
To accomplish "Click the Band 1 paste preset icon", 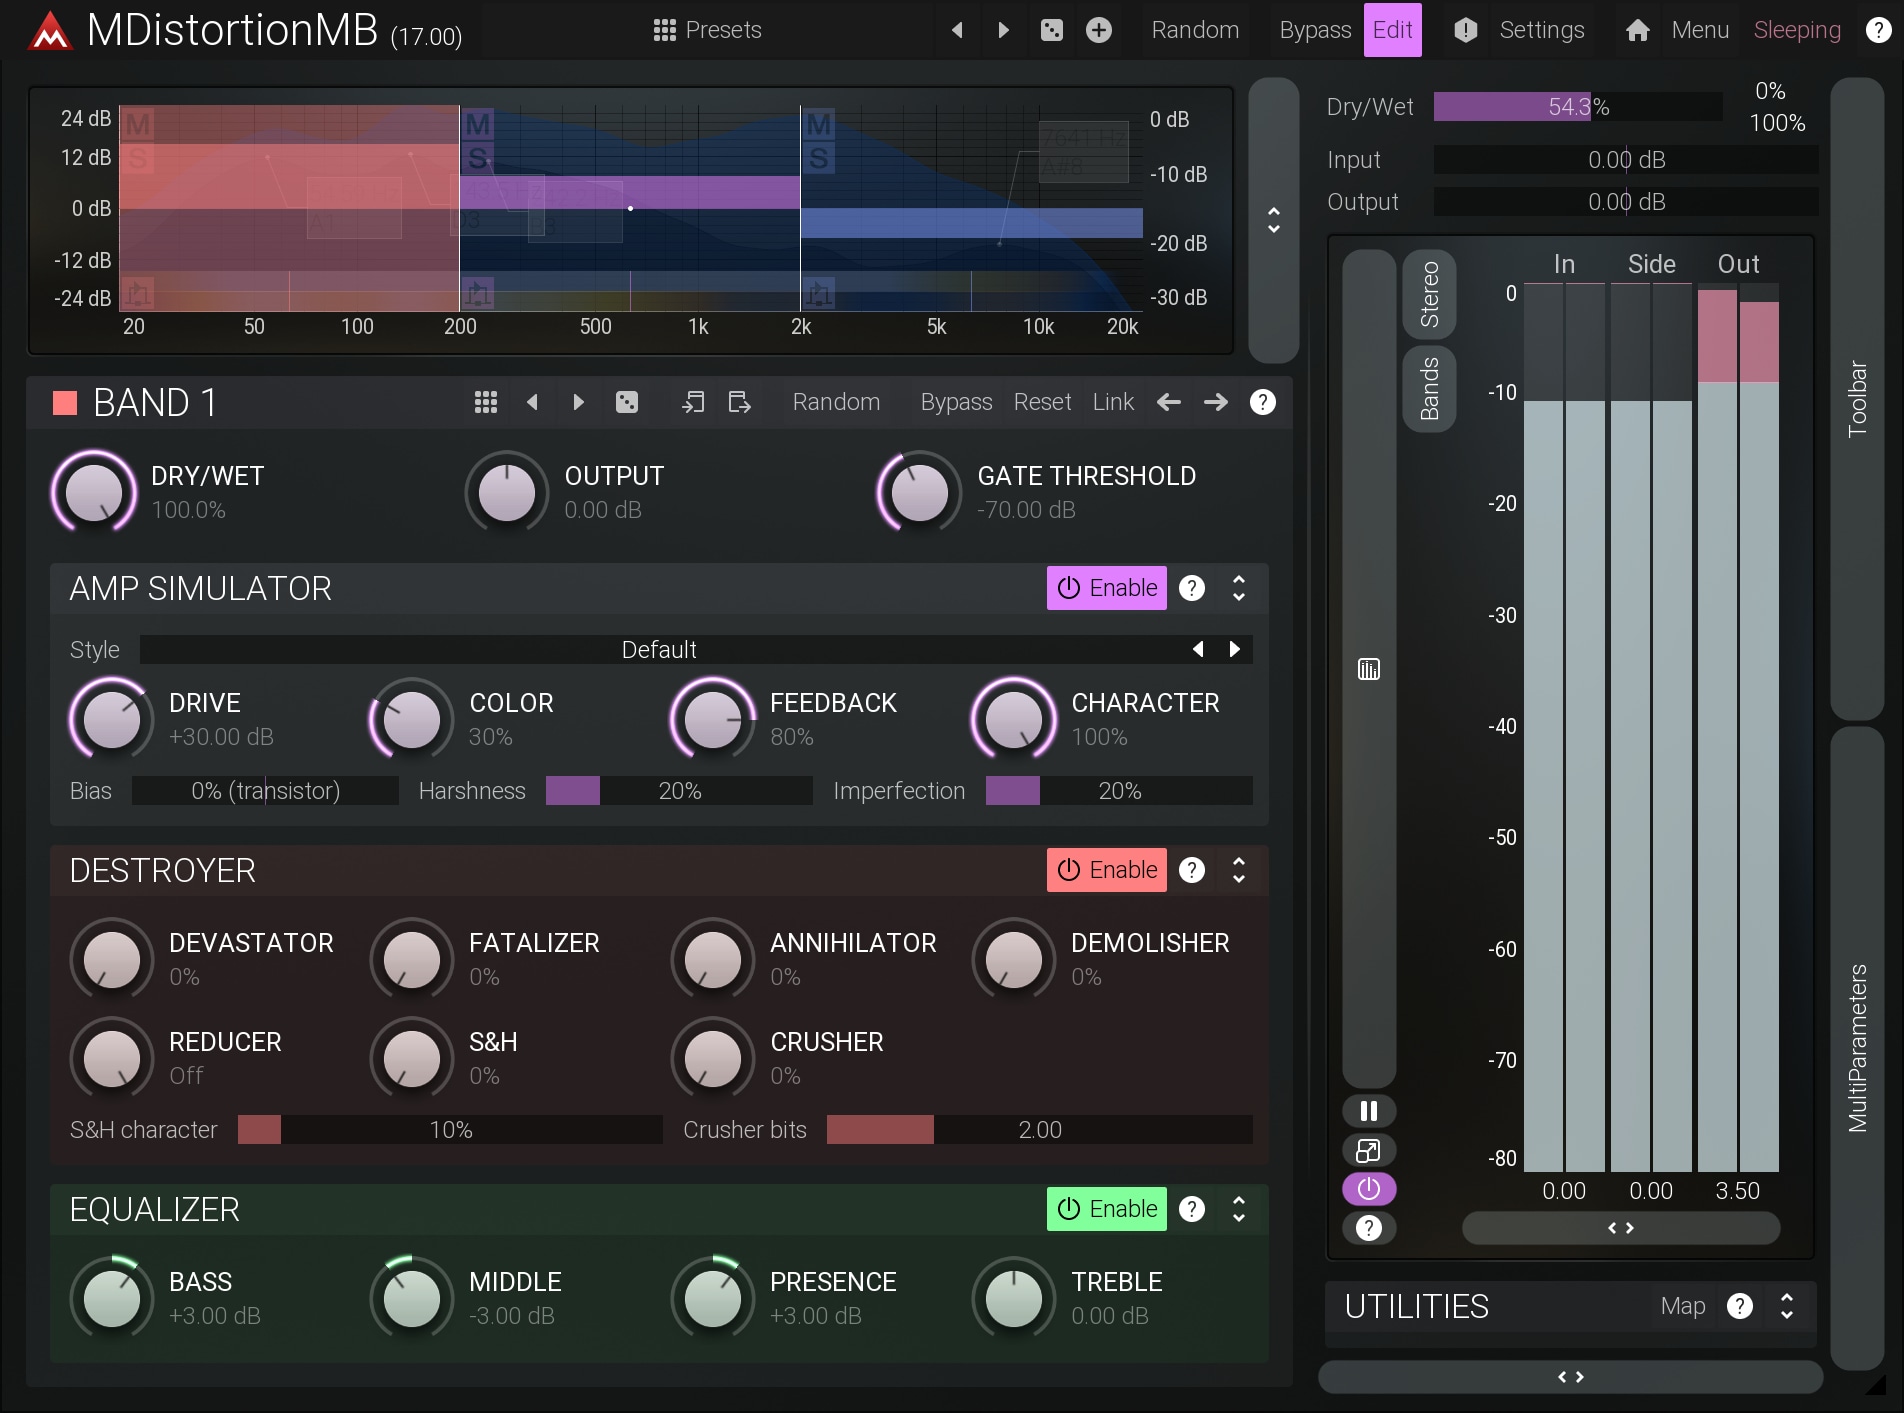I will [739, 402].
